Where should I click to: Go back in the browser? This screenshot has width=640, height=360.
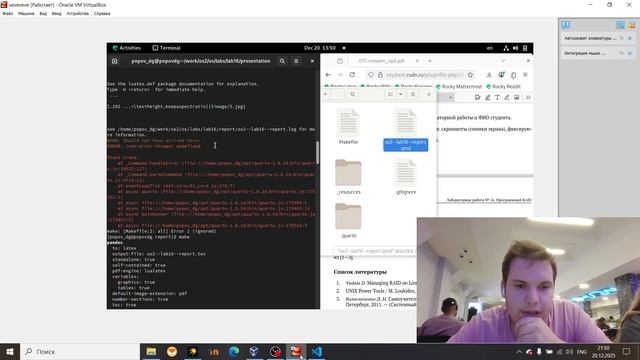click(328, 75)
